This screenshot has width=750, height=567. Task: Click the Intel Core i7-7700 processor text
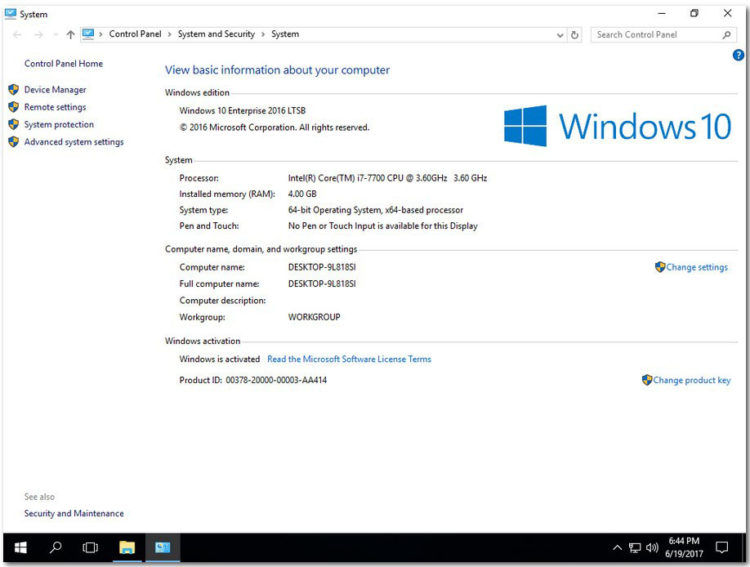pos(387,178)
